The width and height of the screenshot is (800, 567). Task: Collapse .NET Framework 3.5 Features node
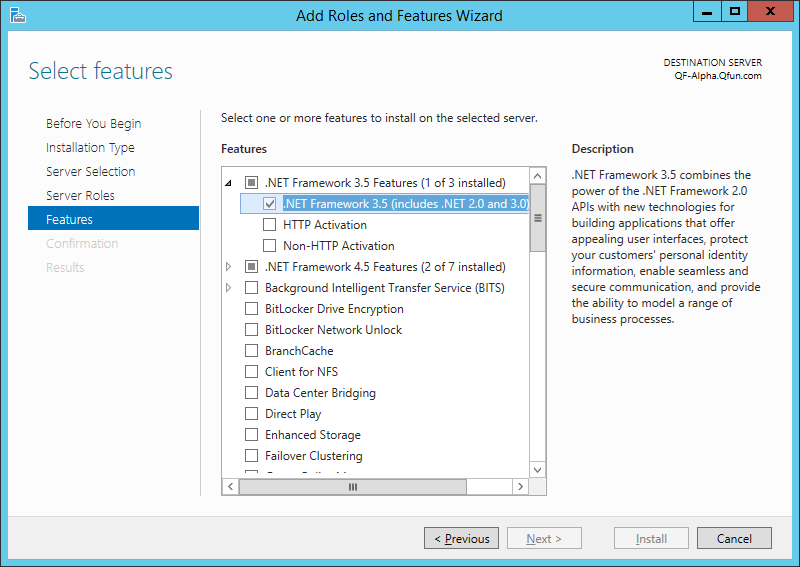point(229,183)
